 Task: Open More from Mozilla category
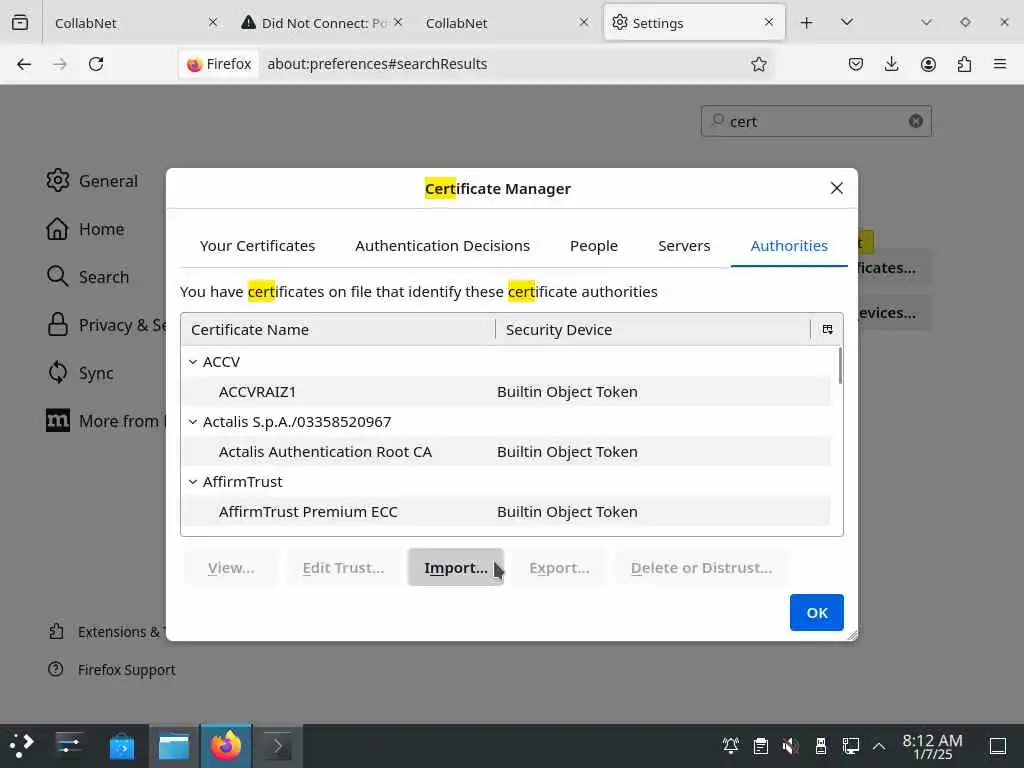pos(106,421)
